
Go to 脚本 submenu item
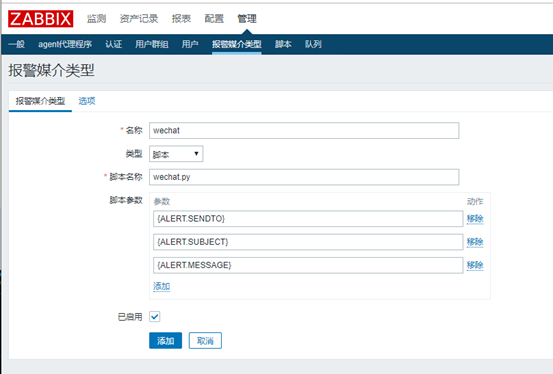point(283,44)
